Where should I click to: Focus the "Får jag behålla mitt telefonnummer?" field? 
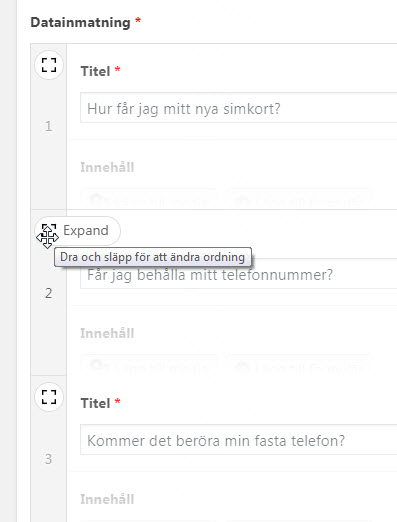(239, 275)
